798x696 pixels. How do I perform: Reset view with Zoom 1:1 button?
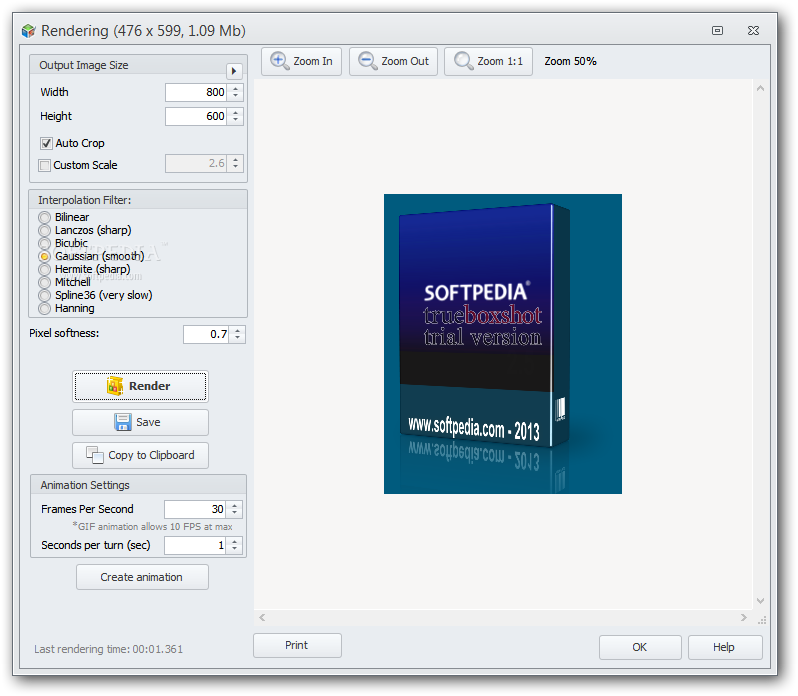488,62
